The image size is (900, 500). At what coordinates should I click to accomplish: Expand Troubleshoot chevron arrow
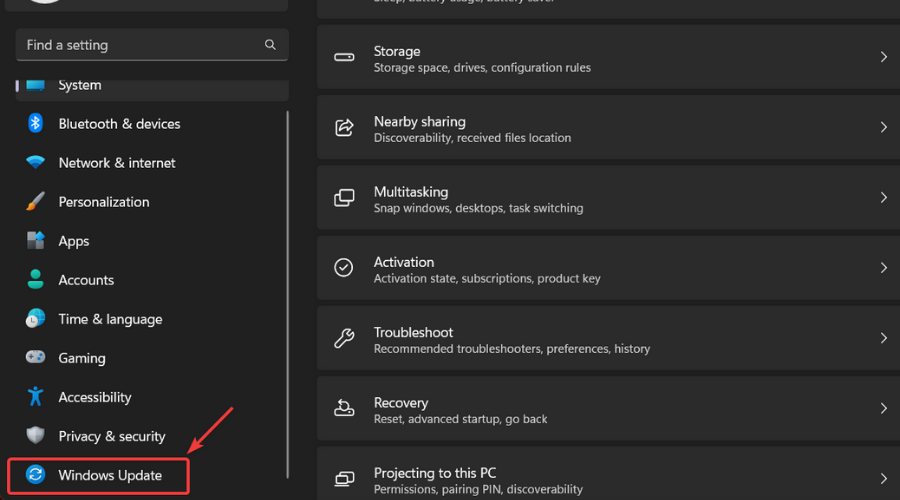884,338
